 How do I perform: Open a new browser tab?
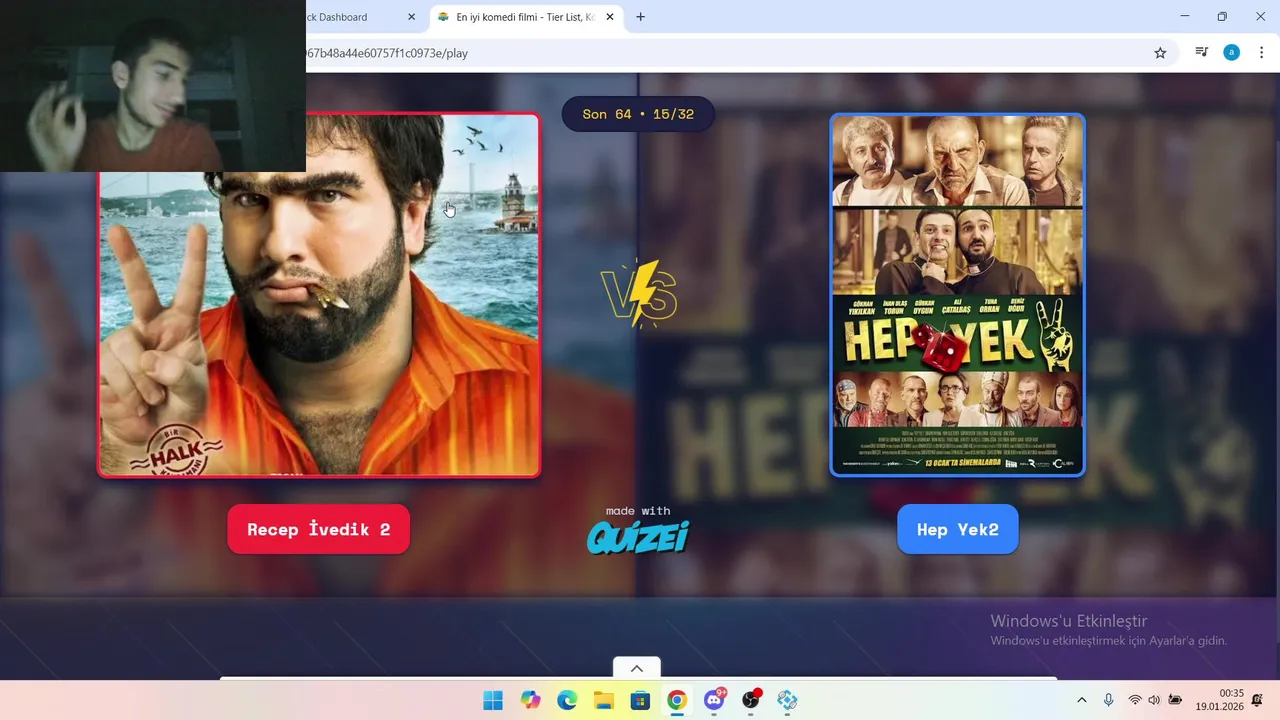point(640,17)
